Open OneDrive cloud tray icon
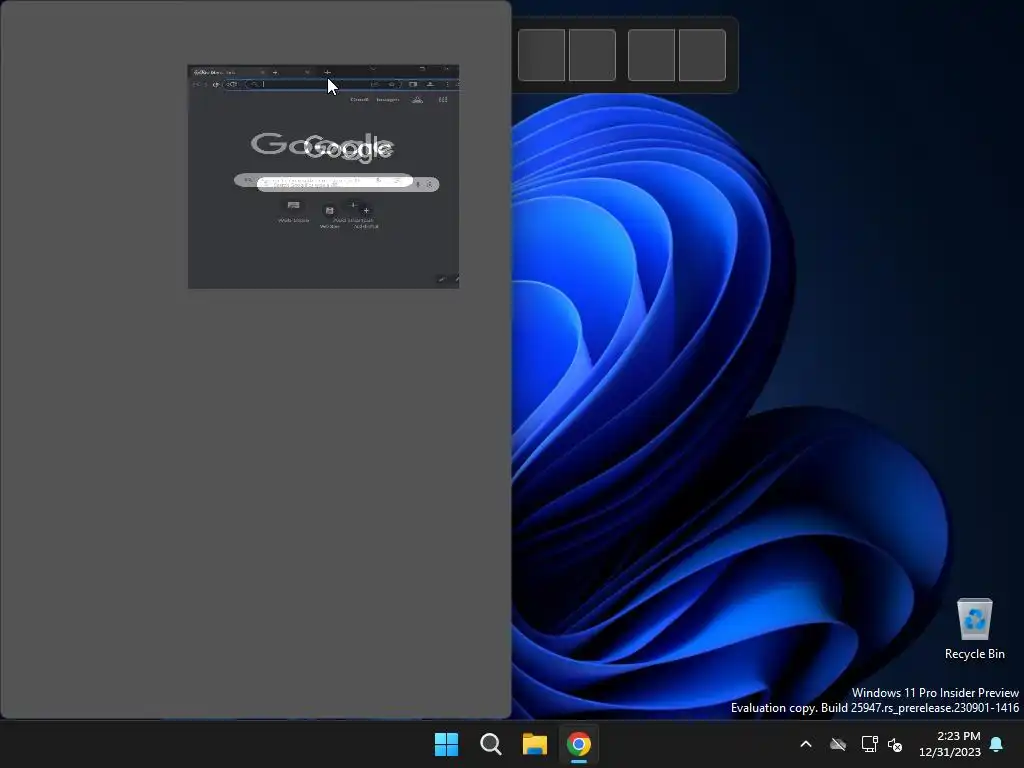 click(838, 744)
